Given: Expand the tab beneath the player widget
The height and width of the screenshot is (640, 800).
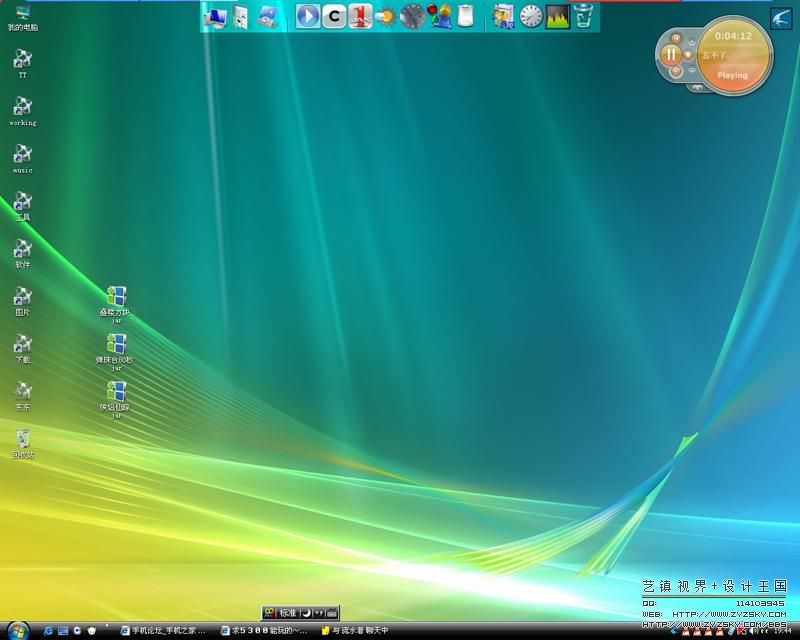Looking at the screenshot, I should coord(696,88).
